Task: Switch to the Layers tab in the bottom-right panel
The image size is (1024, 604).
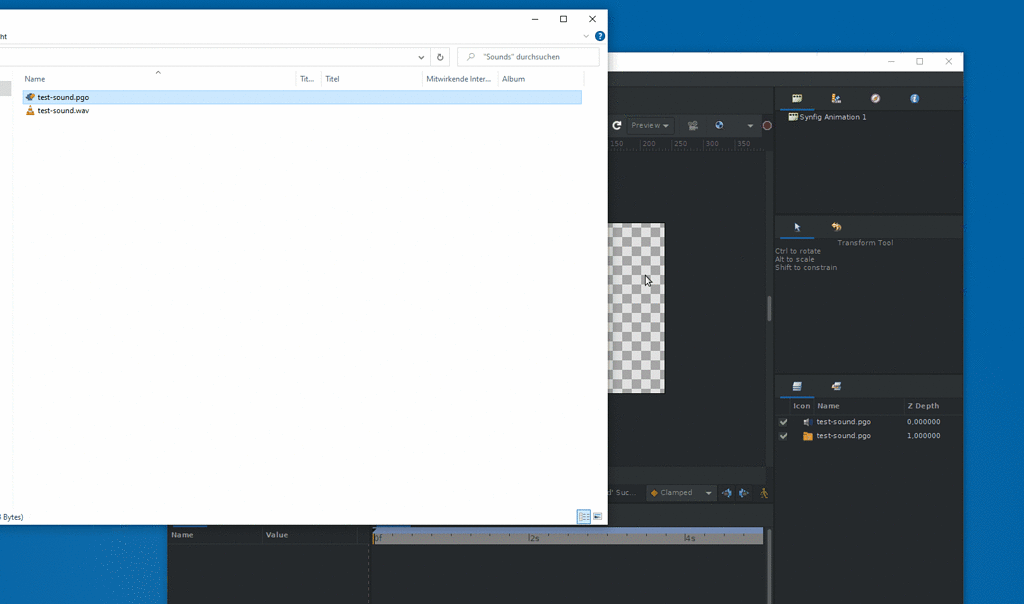Action: click(797, 387)
